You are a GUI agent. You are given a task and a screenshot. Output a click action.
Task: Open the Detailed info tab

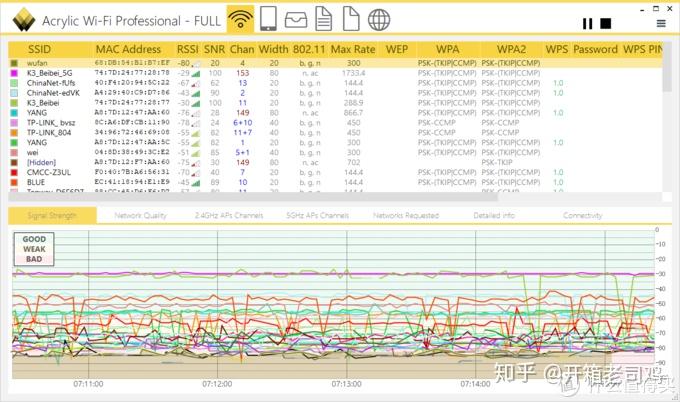click(x=494, y=216)
